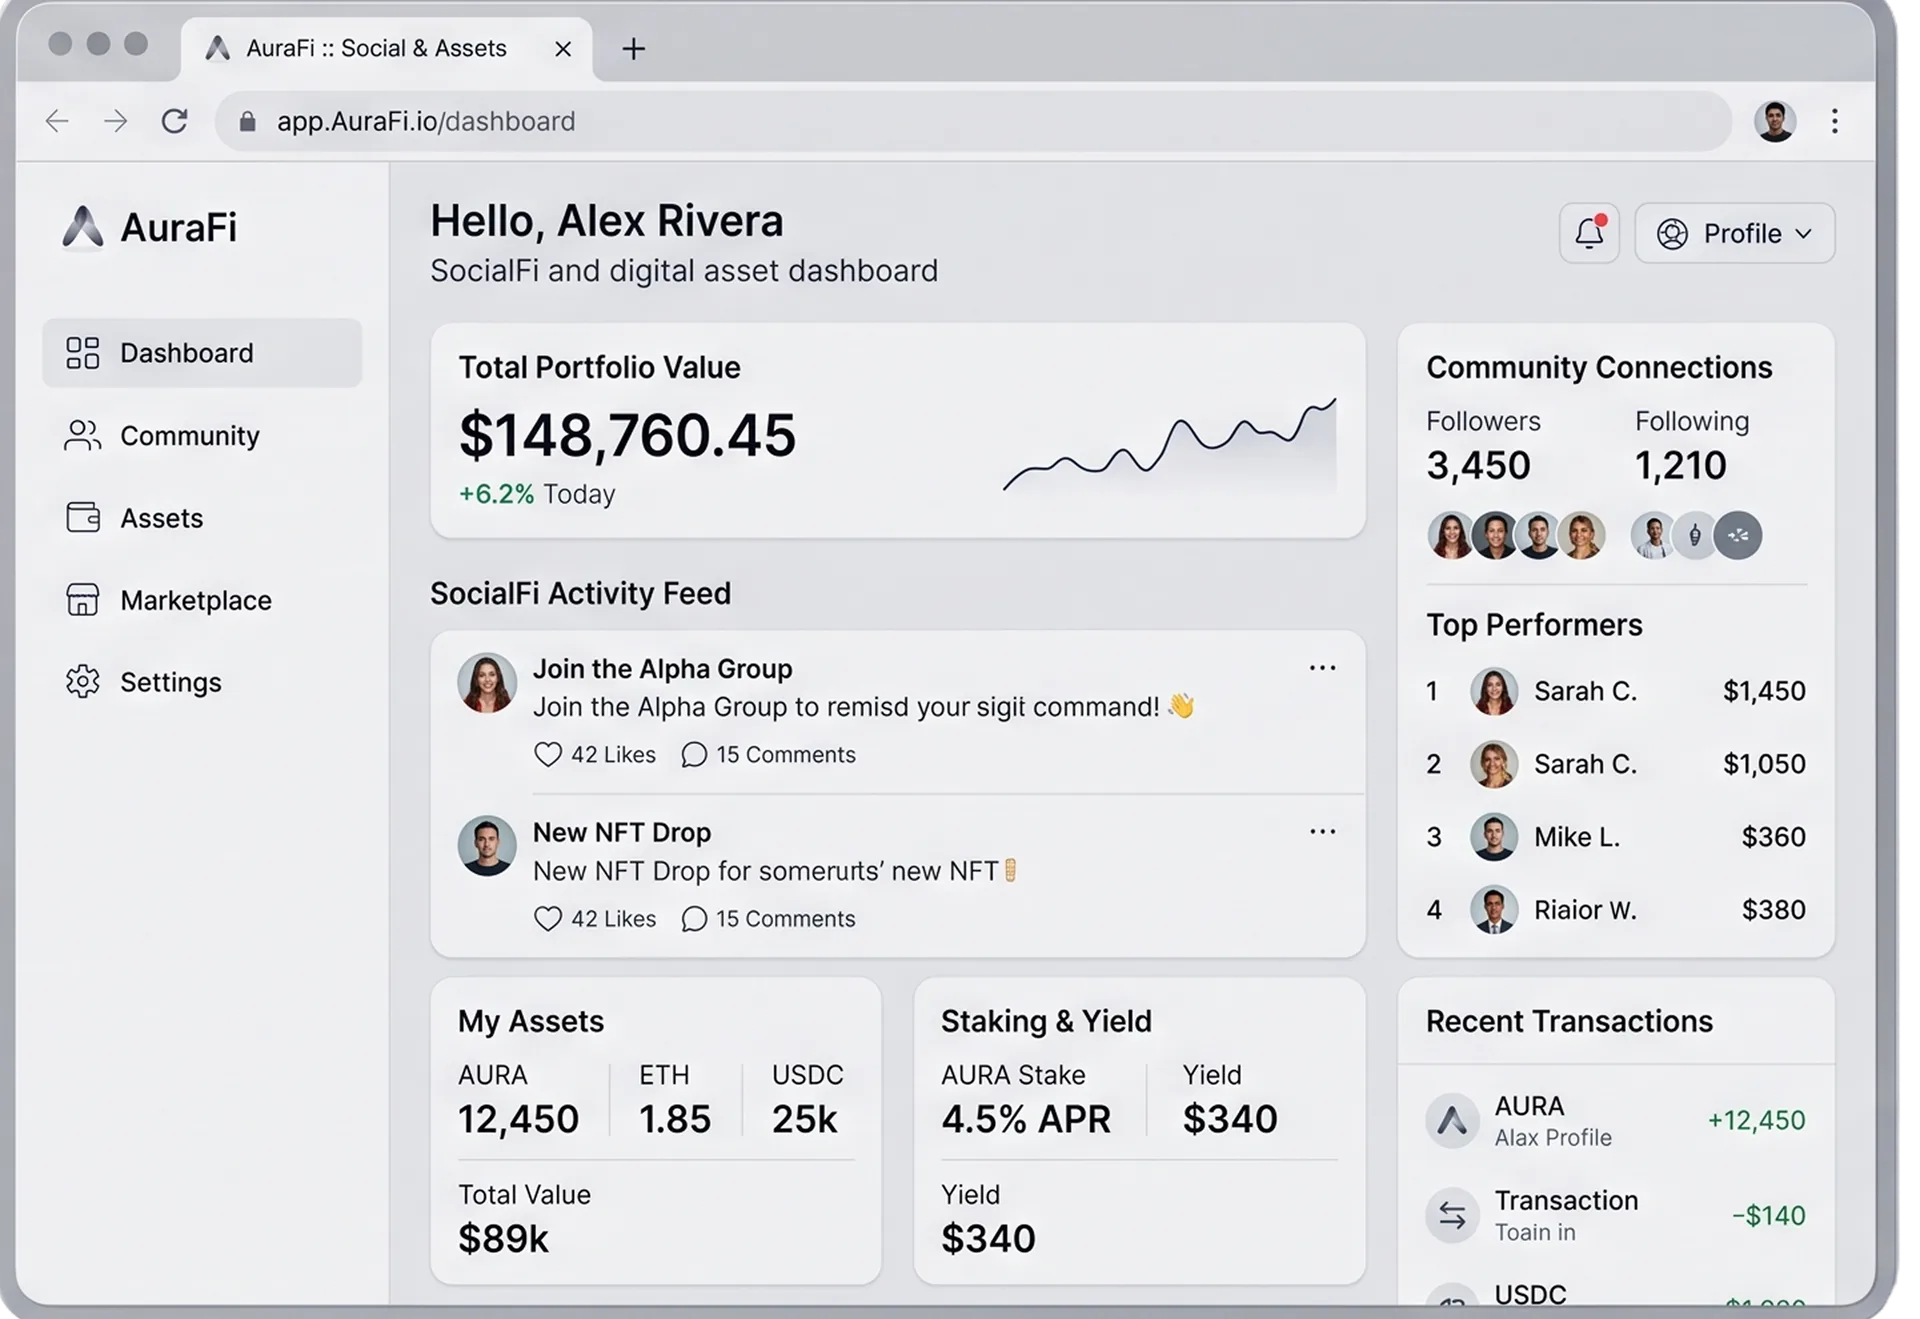Go back with the browser back arrow
The image size is (1920, 1319).
point(58,121)
